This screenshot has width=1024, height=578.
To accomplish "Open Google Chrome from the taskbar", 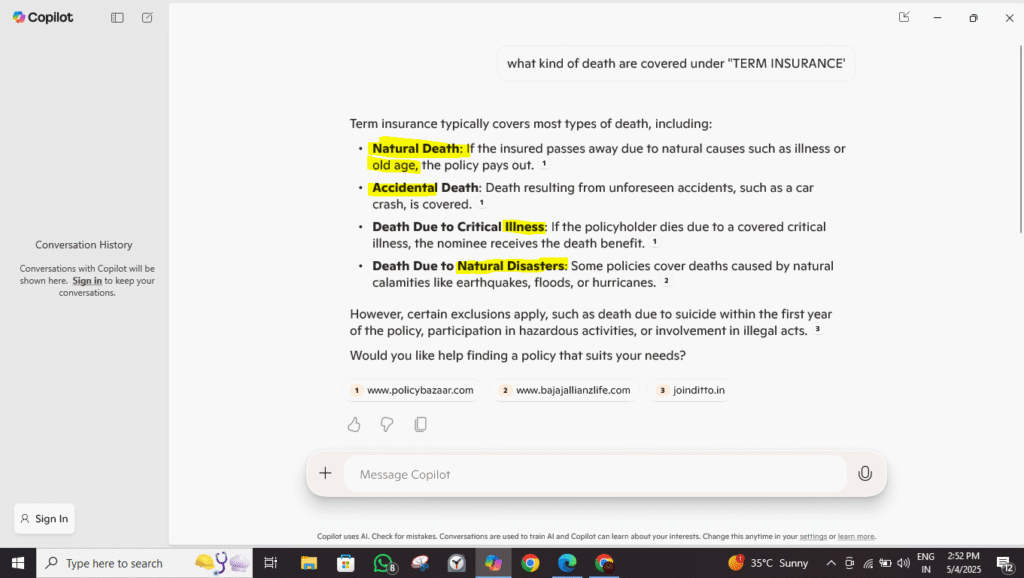I will pyautogui.click(x=530, y=563).
